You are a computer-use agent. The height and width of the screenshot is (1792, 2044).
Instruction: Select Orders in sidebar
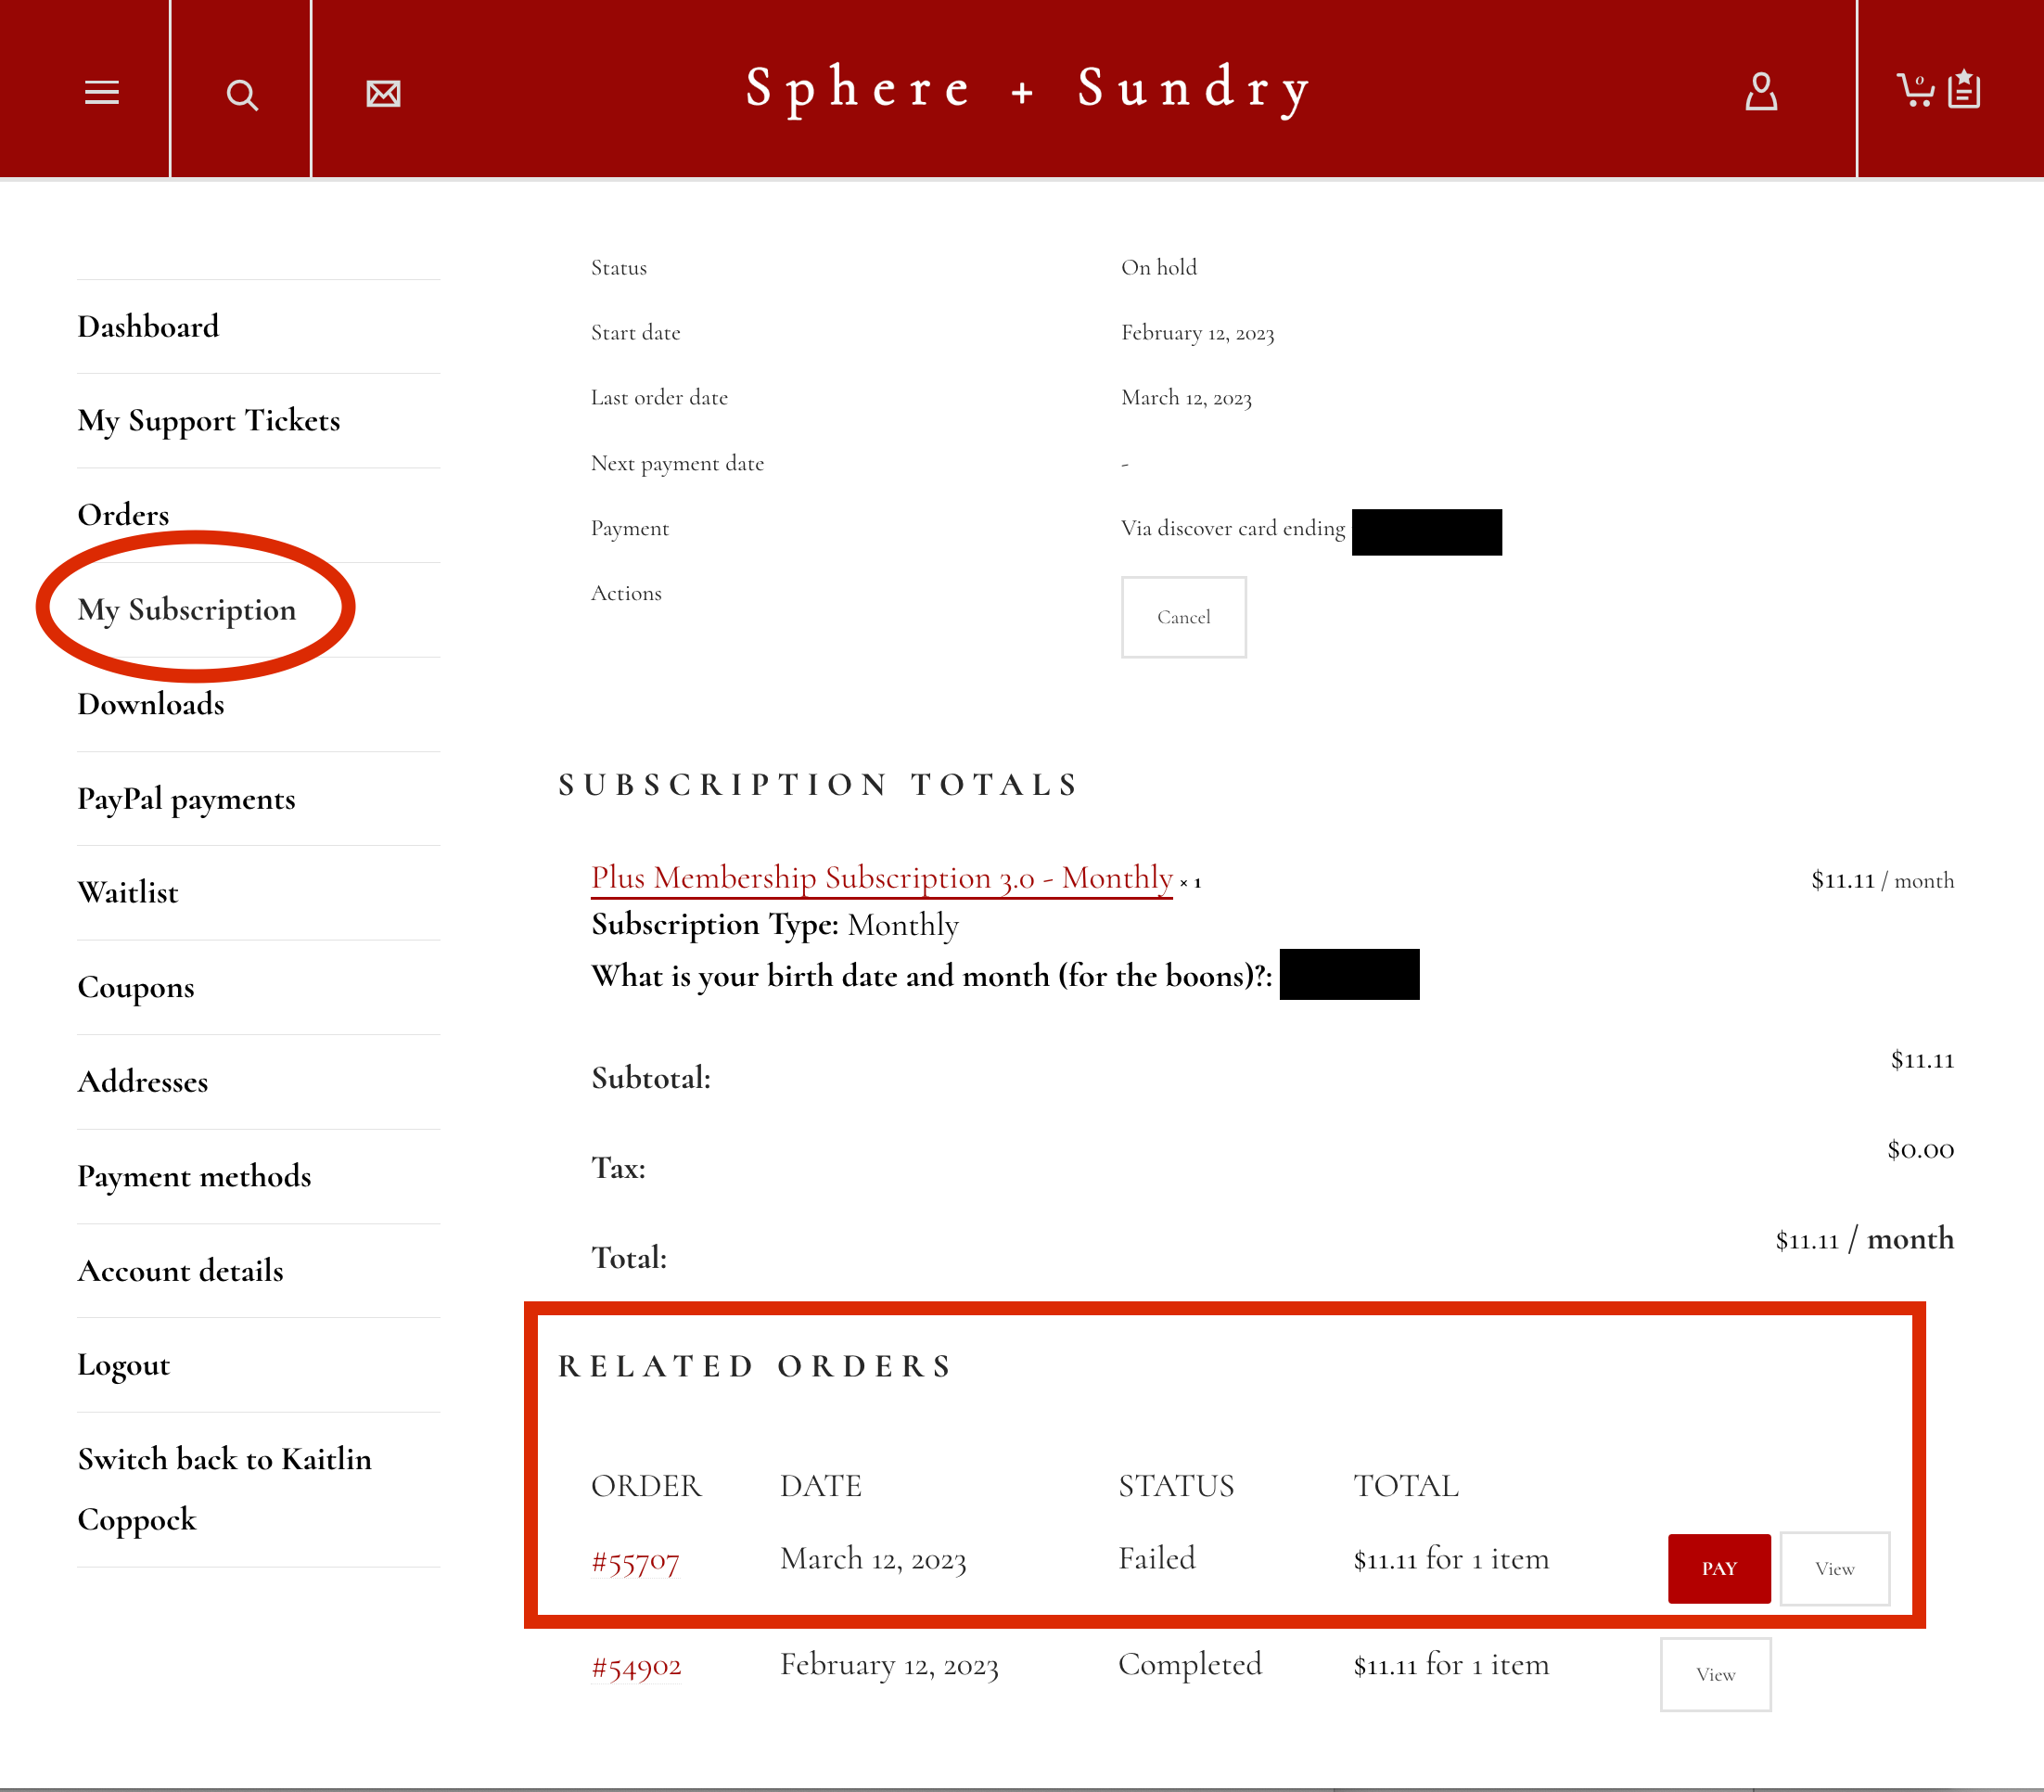point(124,515)
